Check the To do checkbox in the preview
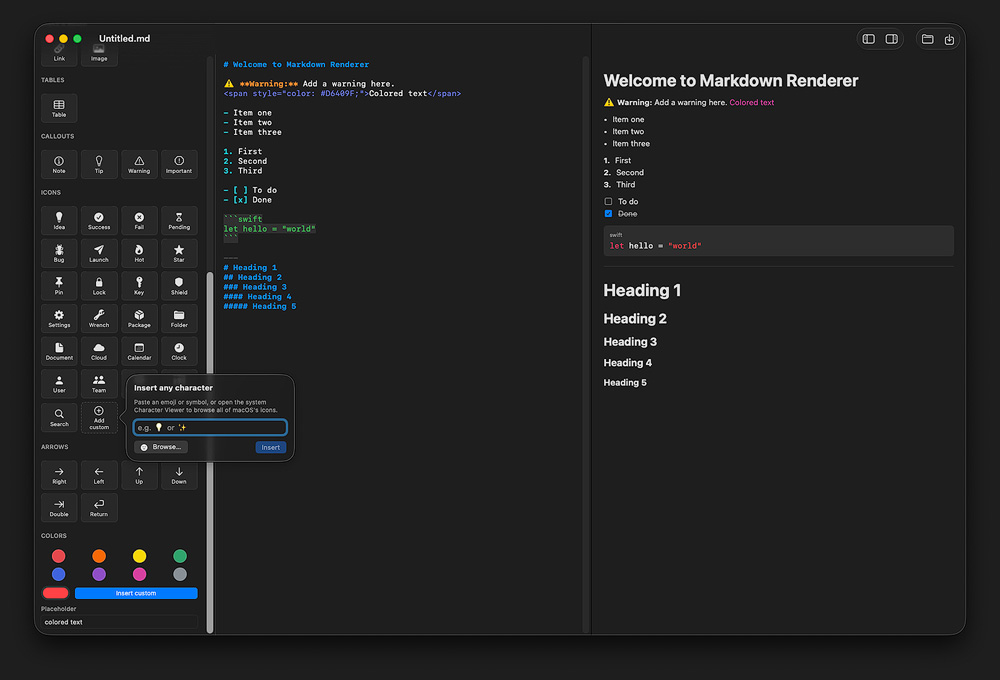The height and width of the screenshot is (680, 1000). pyautogui.click(x=608, y=202)
